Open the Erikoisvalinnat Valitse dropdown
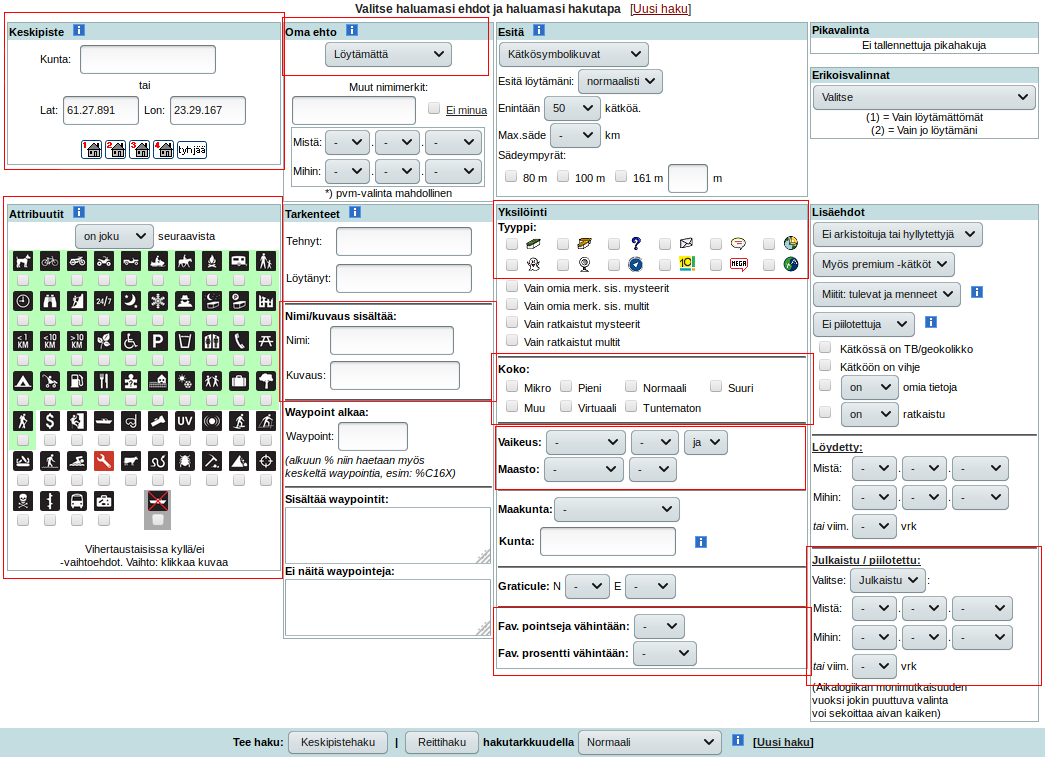Viewport: 1045px width, 759px height. coord(924,97)
